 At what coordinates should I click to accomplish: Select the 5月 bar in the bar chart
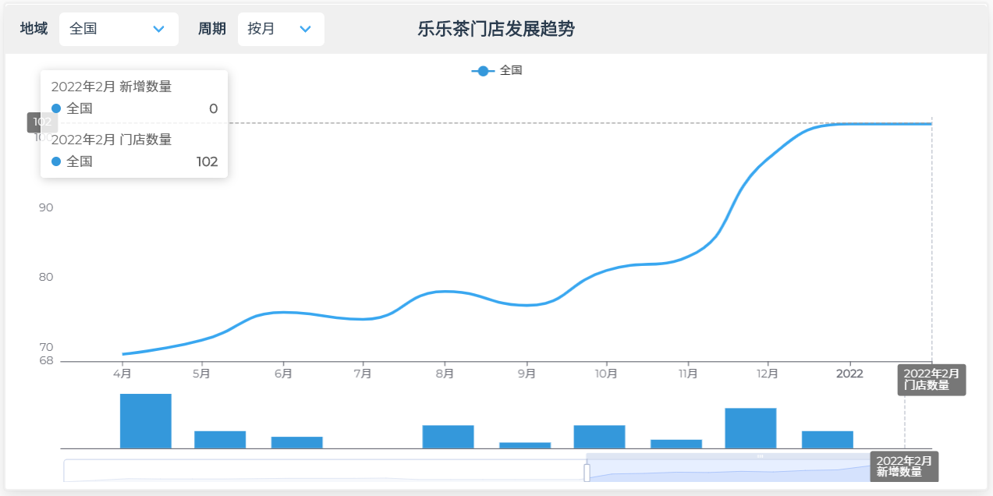(x=220, y=439)
